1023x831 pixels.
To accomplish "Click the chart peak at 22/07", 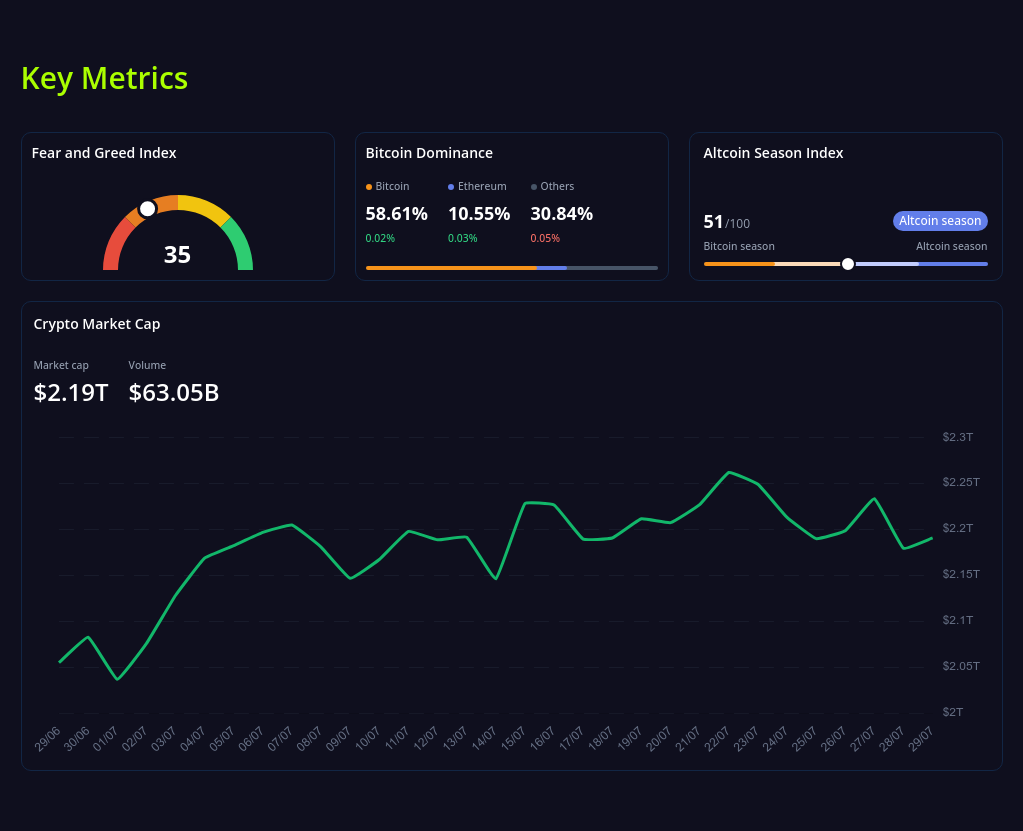I will (x=729, y=472).
